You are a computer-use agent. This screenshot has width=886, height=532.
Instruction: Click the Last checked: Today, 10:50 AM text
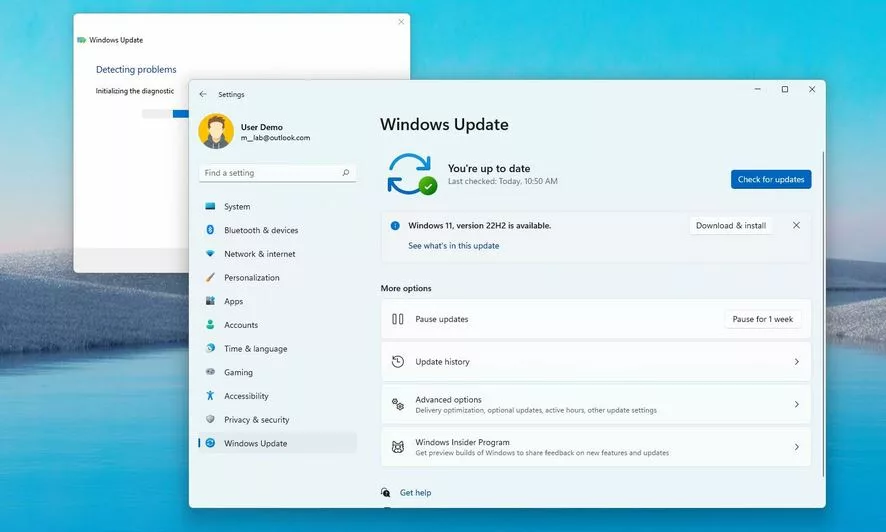coord(502,181)
